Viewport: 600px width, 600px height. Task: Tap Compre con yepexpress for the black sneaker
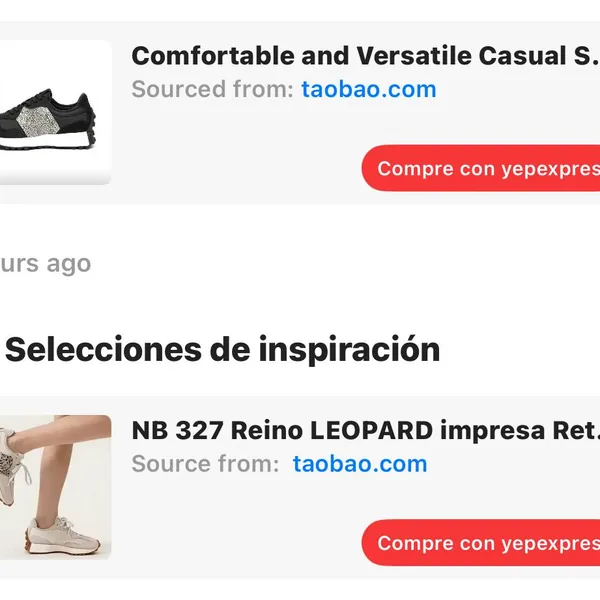(481, 168)
